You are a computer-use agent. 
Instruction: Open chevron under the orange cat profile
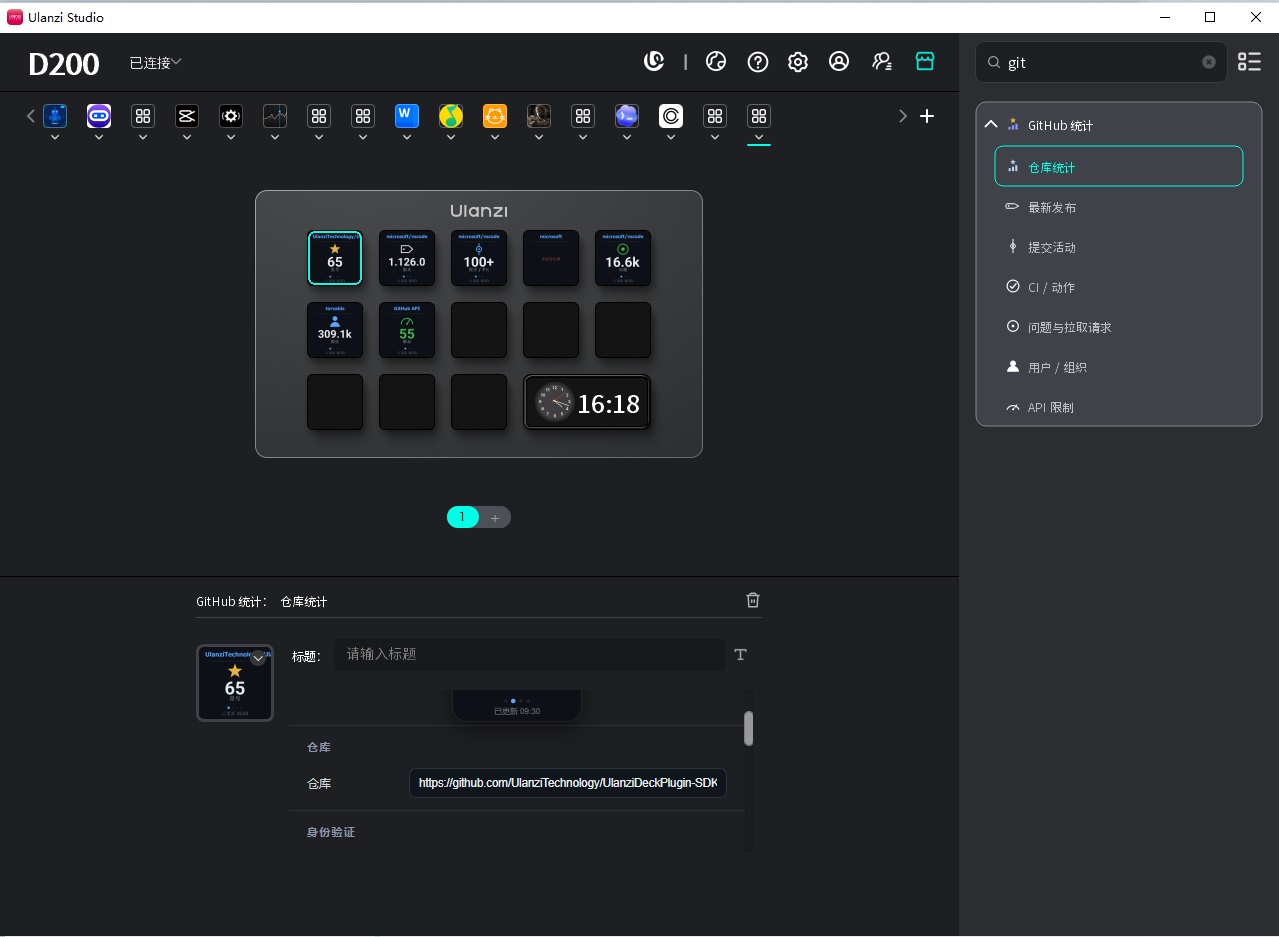495,138
